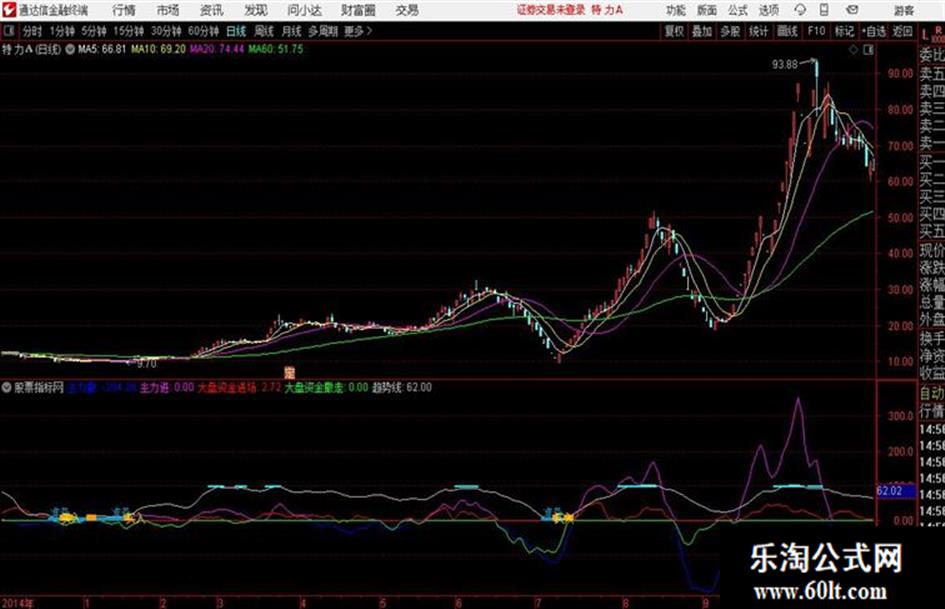This screenshot has width=945, height=609.
Task: Click the 统计 statistics button
Action: (758, 31)
